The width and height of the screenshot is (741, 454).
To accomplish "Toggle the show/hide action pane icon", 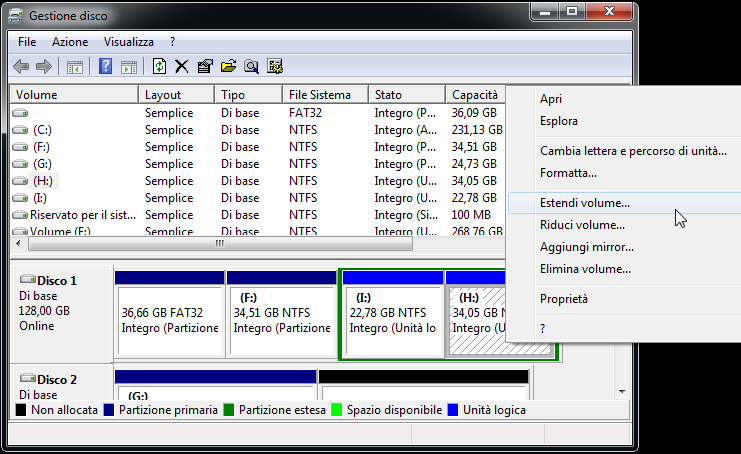I will (x=129, y=67).
